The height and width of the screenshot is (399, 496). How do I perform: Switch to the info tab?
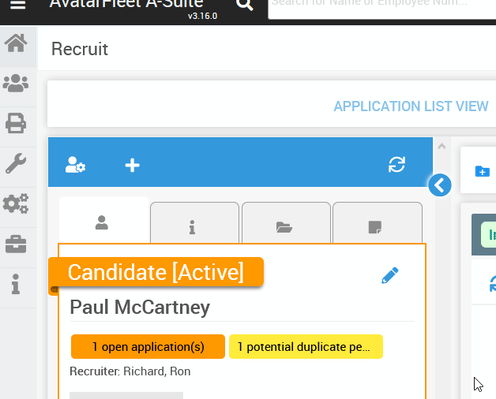point(195,223)
